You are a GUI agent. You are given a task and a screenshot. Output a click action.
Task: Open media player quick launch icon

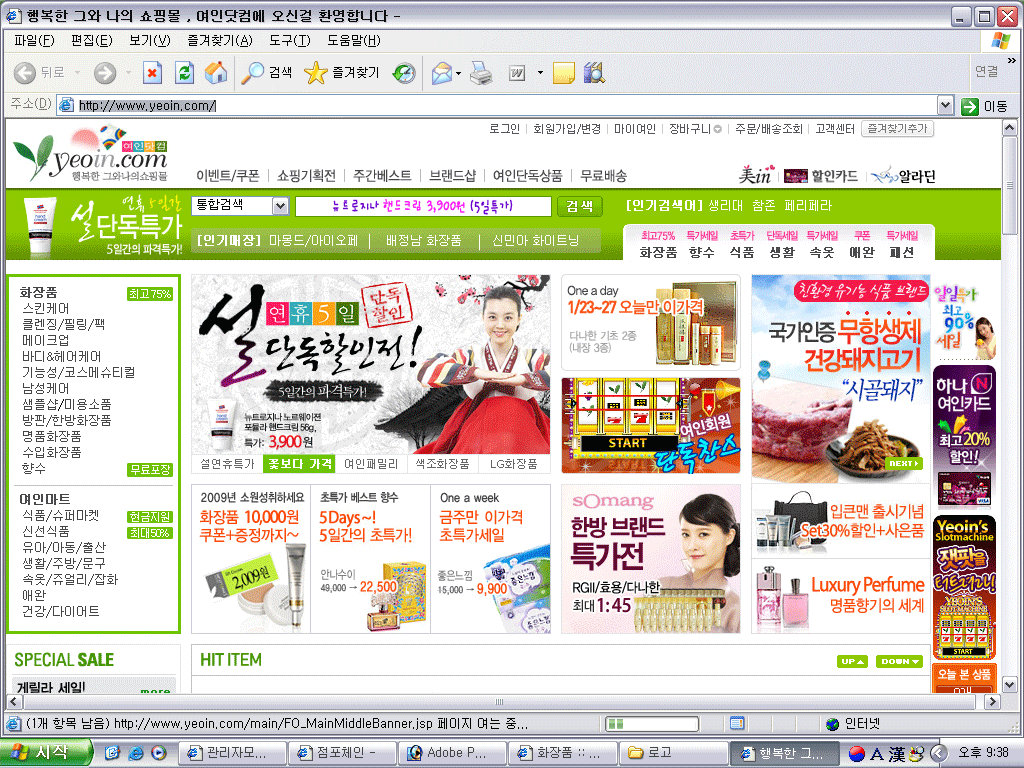coord(159,753)
